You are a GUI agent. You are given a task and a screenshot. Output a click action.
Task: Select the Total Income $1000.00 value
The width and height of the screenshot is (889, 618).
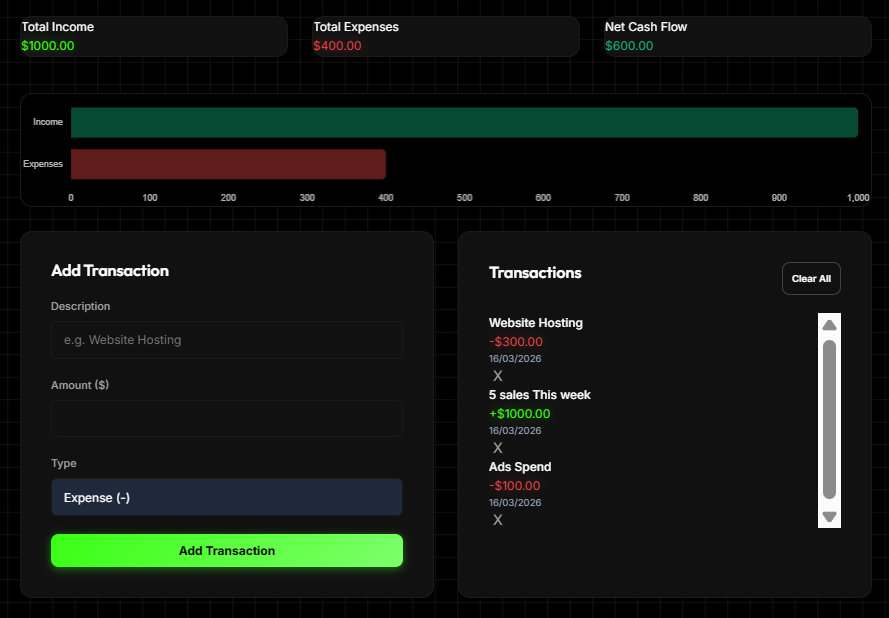[48, 46]
